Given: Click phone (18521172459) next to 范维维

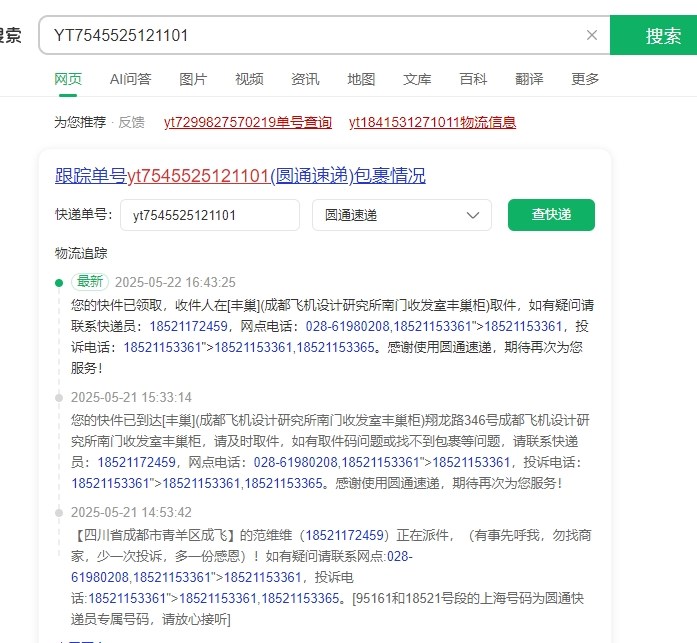Looking at the screenshot, I should click(344, 535).
